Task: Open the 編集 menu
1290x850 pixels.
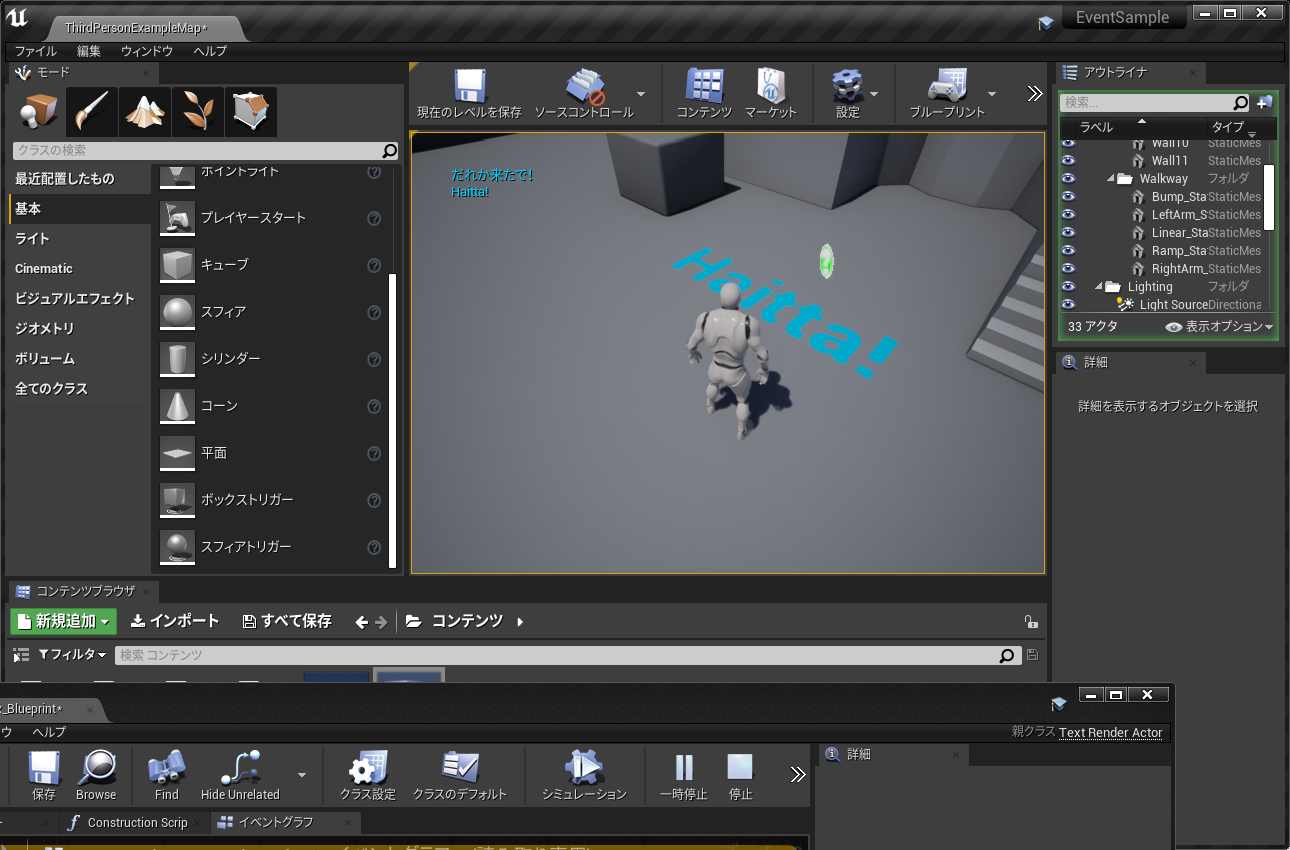Action: [89, 51]
